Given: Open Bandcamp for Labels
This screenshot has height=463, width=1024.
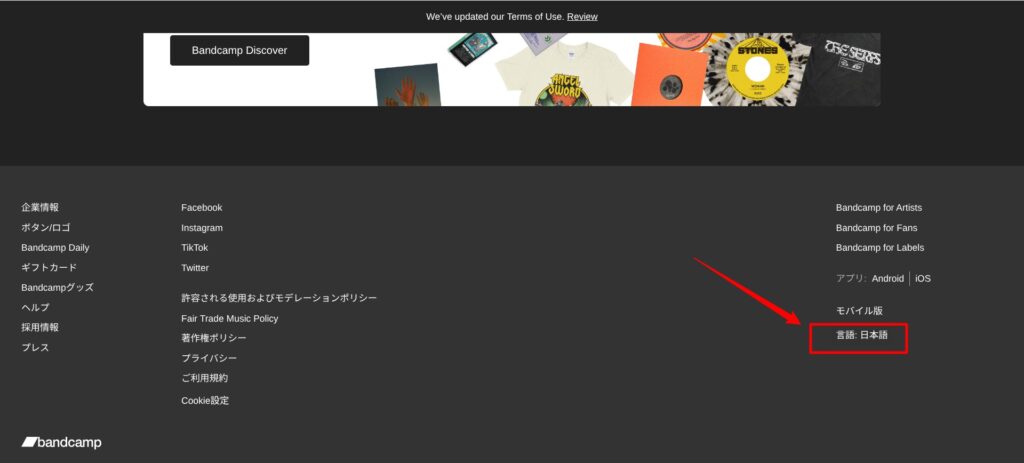Looking at the screenshot, I should (x=880, y=247).
